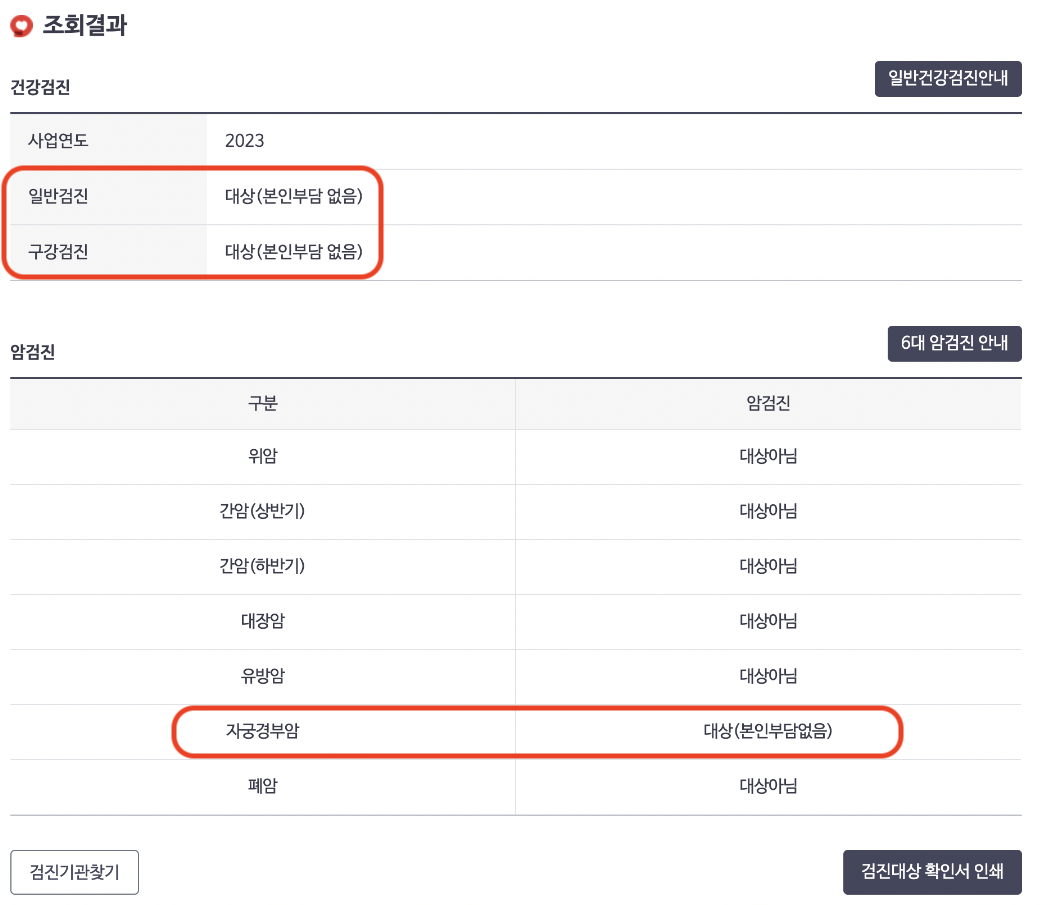This screenshot has width=1052, height=905.
Task: Click the 간암(하반기) row
Action: [262, 567]
